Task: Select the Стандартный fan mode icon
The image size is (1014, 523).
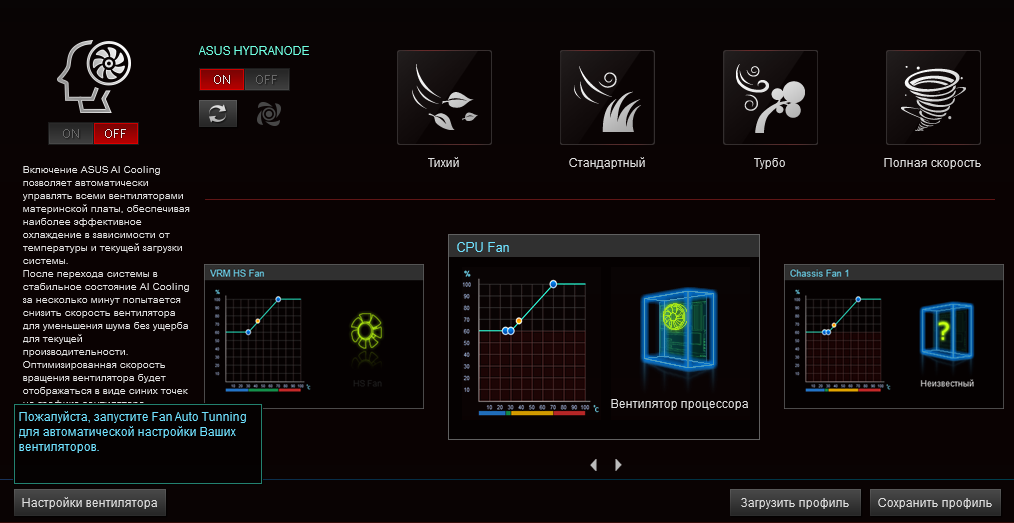Action: click(x=607, y=97)
